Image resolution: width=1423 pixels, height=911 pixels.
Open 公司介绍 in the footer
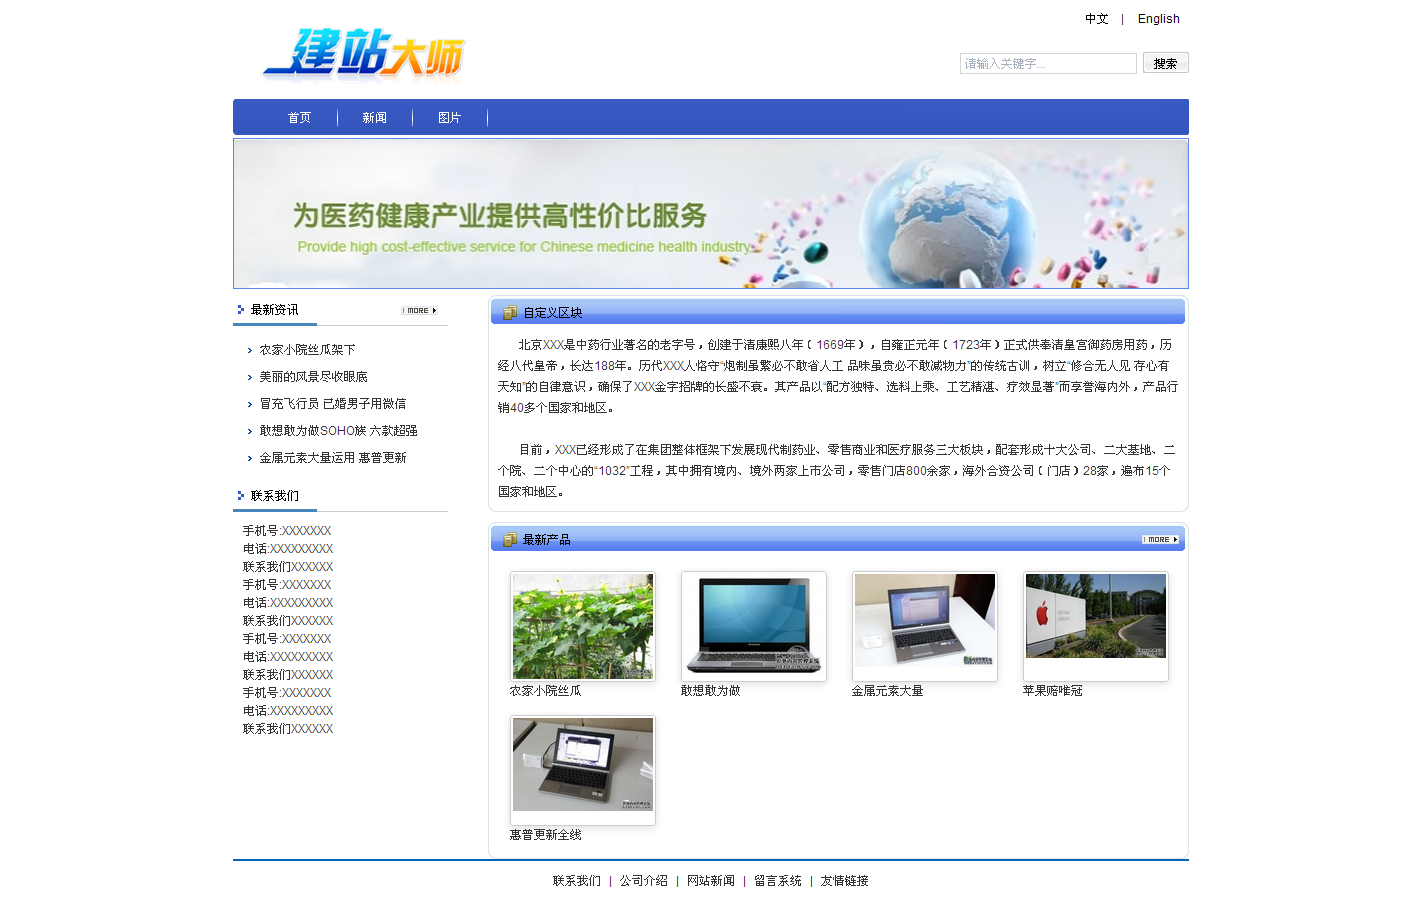pyautogui.click(x=643, y=881)
